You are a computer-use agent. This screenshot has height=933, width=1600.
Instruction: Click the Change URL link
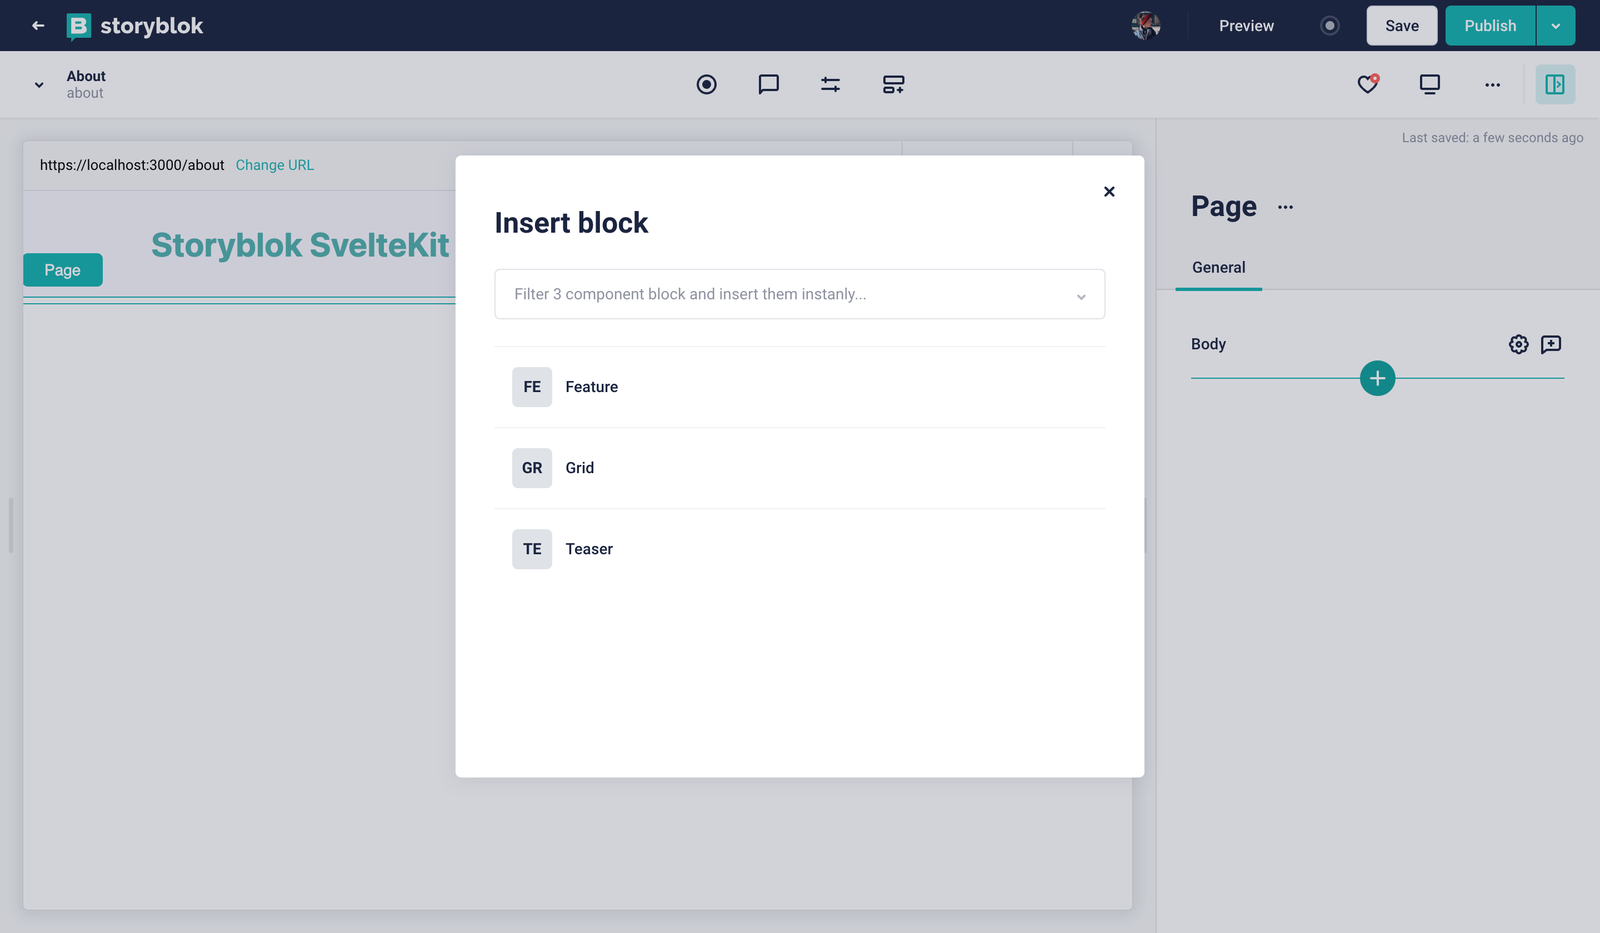pyautogui.click(x=275, y=165)
